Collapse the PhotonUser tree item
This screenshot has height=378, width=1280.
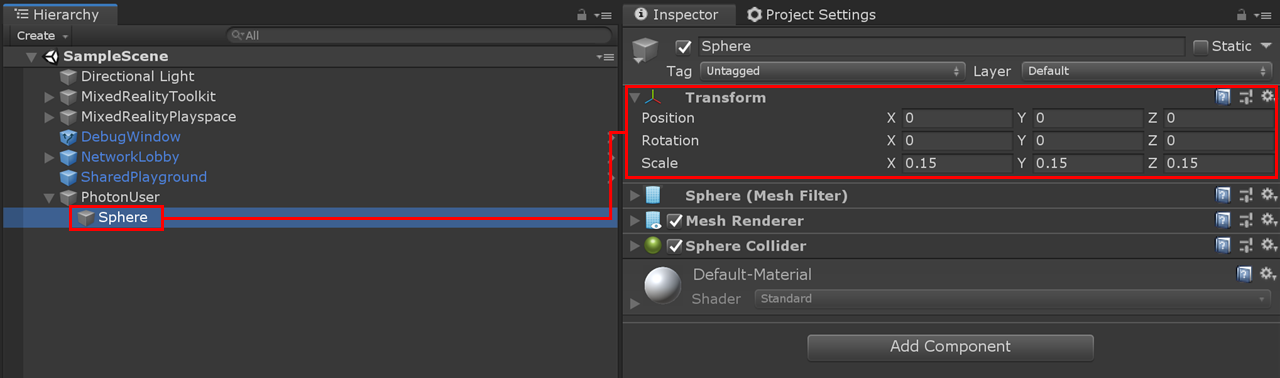(49, 197)
